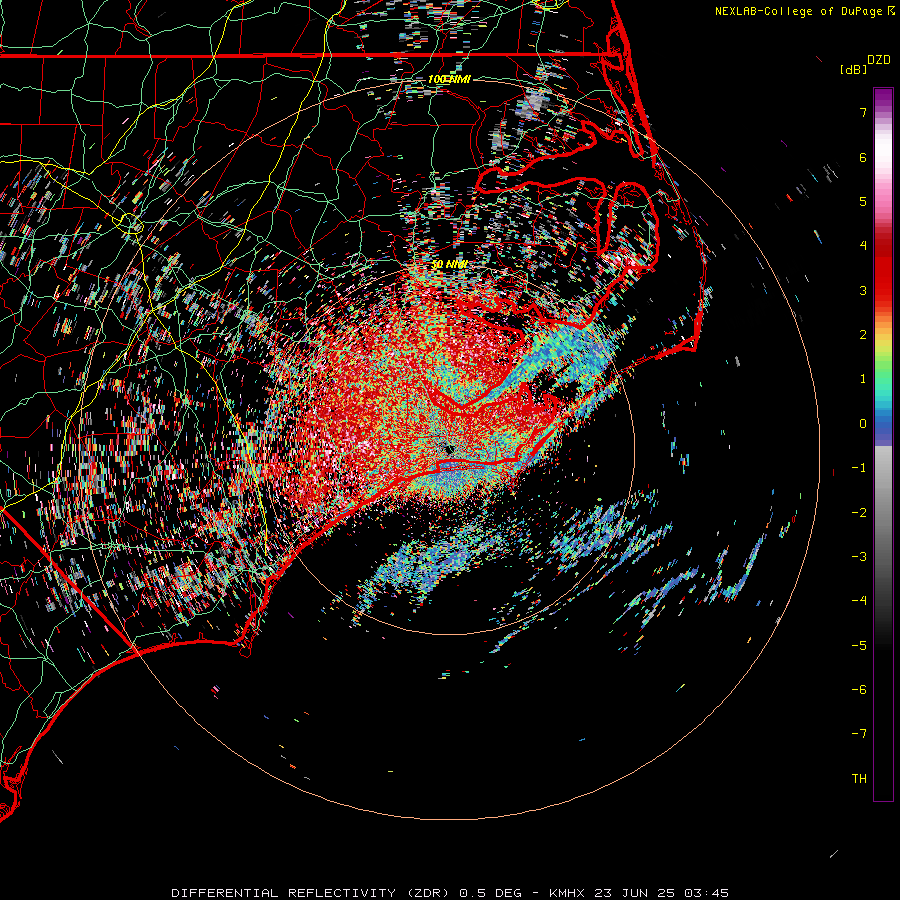Click the 3 dB scale label
This screenshot has width=900, height=900.
coord(863,290)
